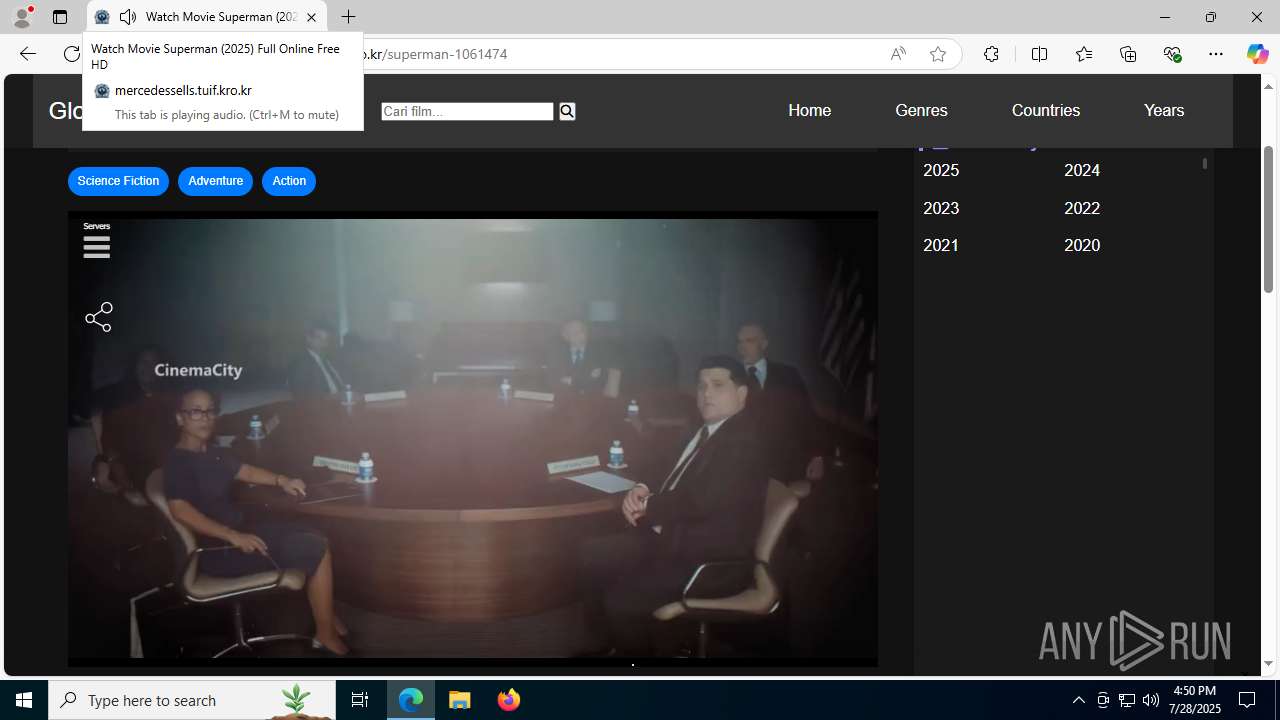Open the Windows Start menu

(24, 700)
